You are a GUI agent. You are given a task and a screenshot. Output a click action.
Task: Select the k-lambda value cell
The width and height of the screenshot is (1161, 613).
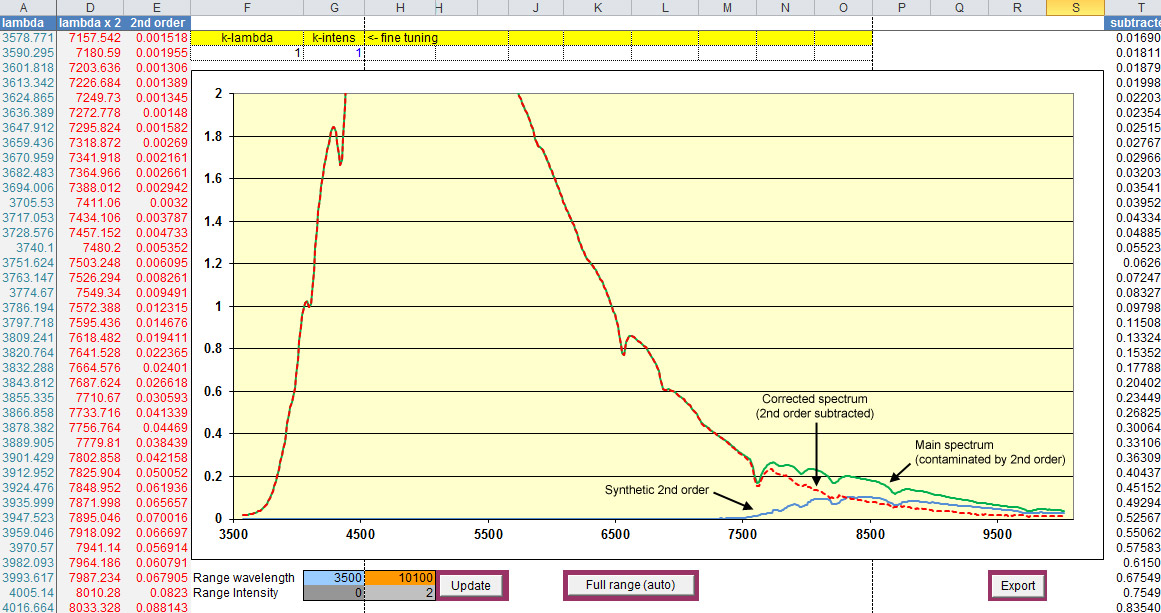pyautogui.click(x=247, y=53)
